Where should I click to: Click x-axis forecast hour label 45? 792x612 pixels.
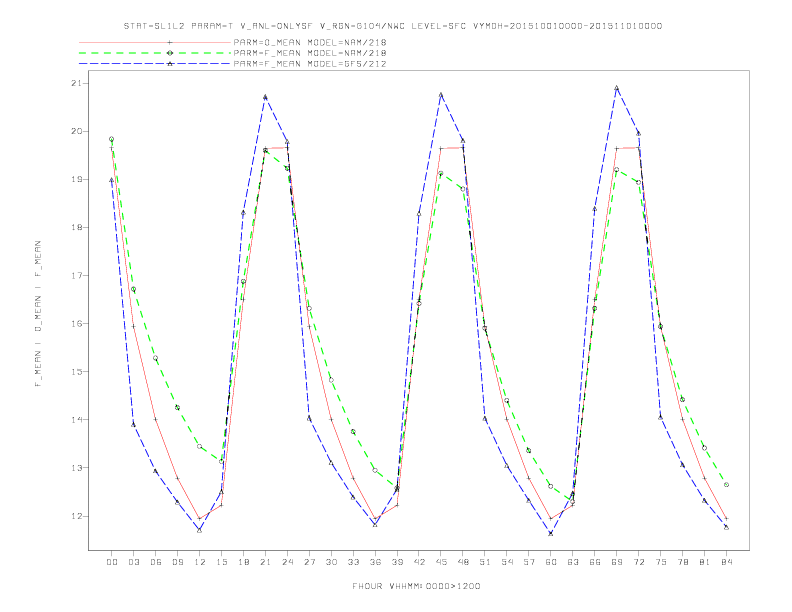point(441,562)
